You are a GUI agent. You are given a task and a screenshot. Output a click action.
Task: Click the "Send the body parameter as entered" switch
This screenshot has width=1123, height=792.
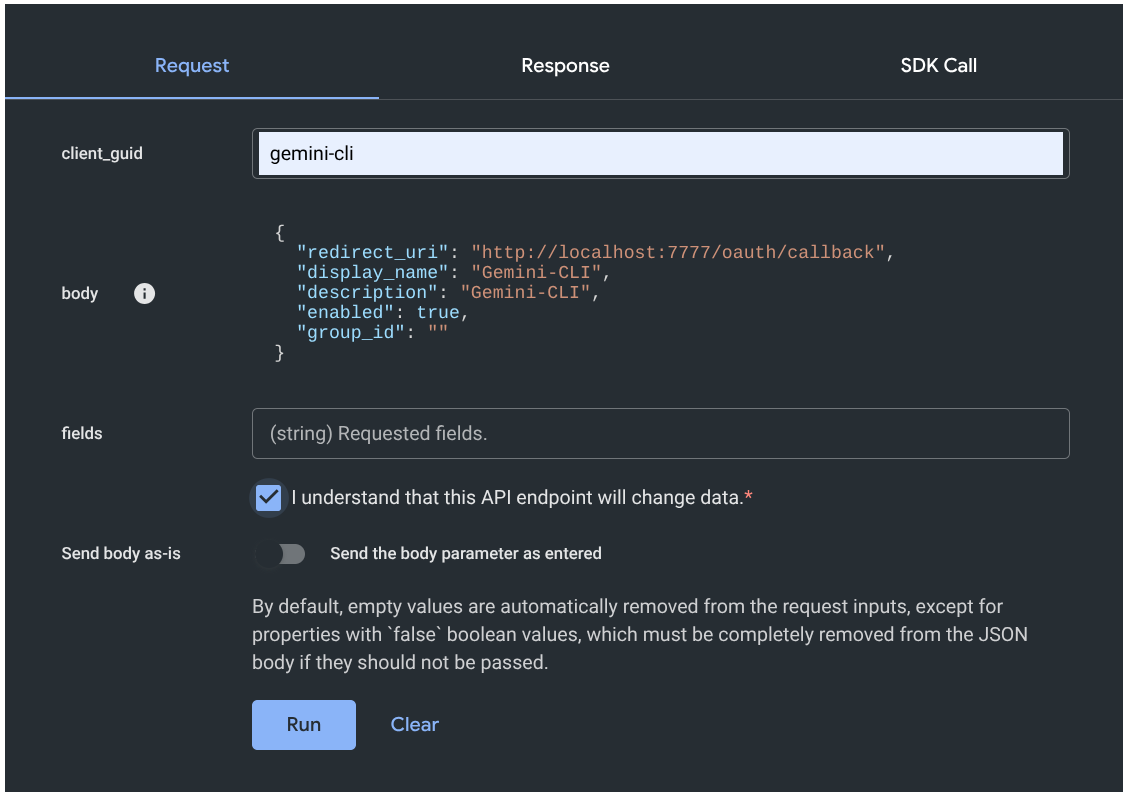(x=281, y=553)
